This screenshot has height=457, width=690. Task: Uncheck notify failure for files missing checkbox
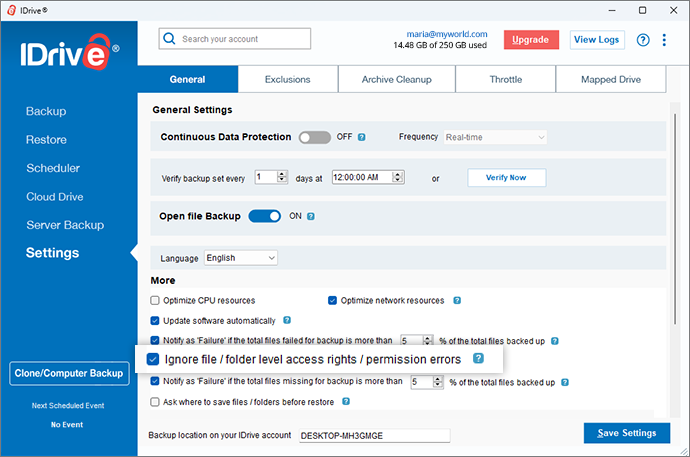[x=155, y=381]
